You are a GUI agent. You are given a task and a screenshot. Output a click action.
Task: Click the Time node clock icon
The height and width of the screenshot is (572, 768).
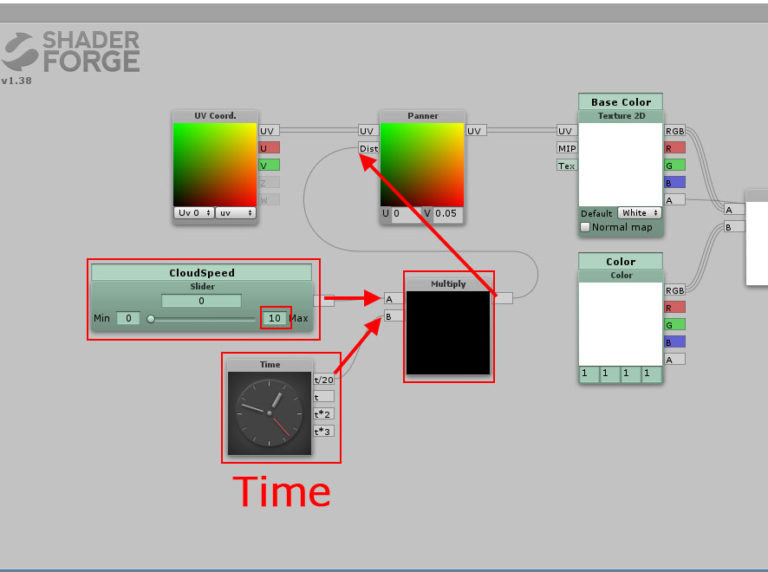pyautogui.click(x=269, y=412)
